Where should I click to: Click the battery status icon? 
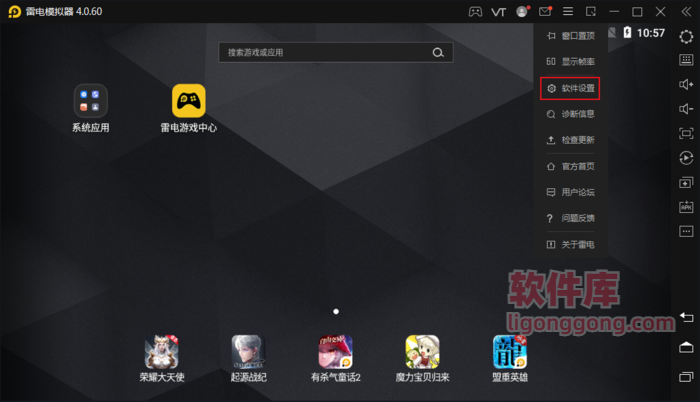[627, 32]
